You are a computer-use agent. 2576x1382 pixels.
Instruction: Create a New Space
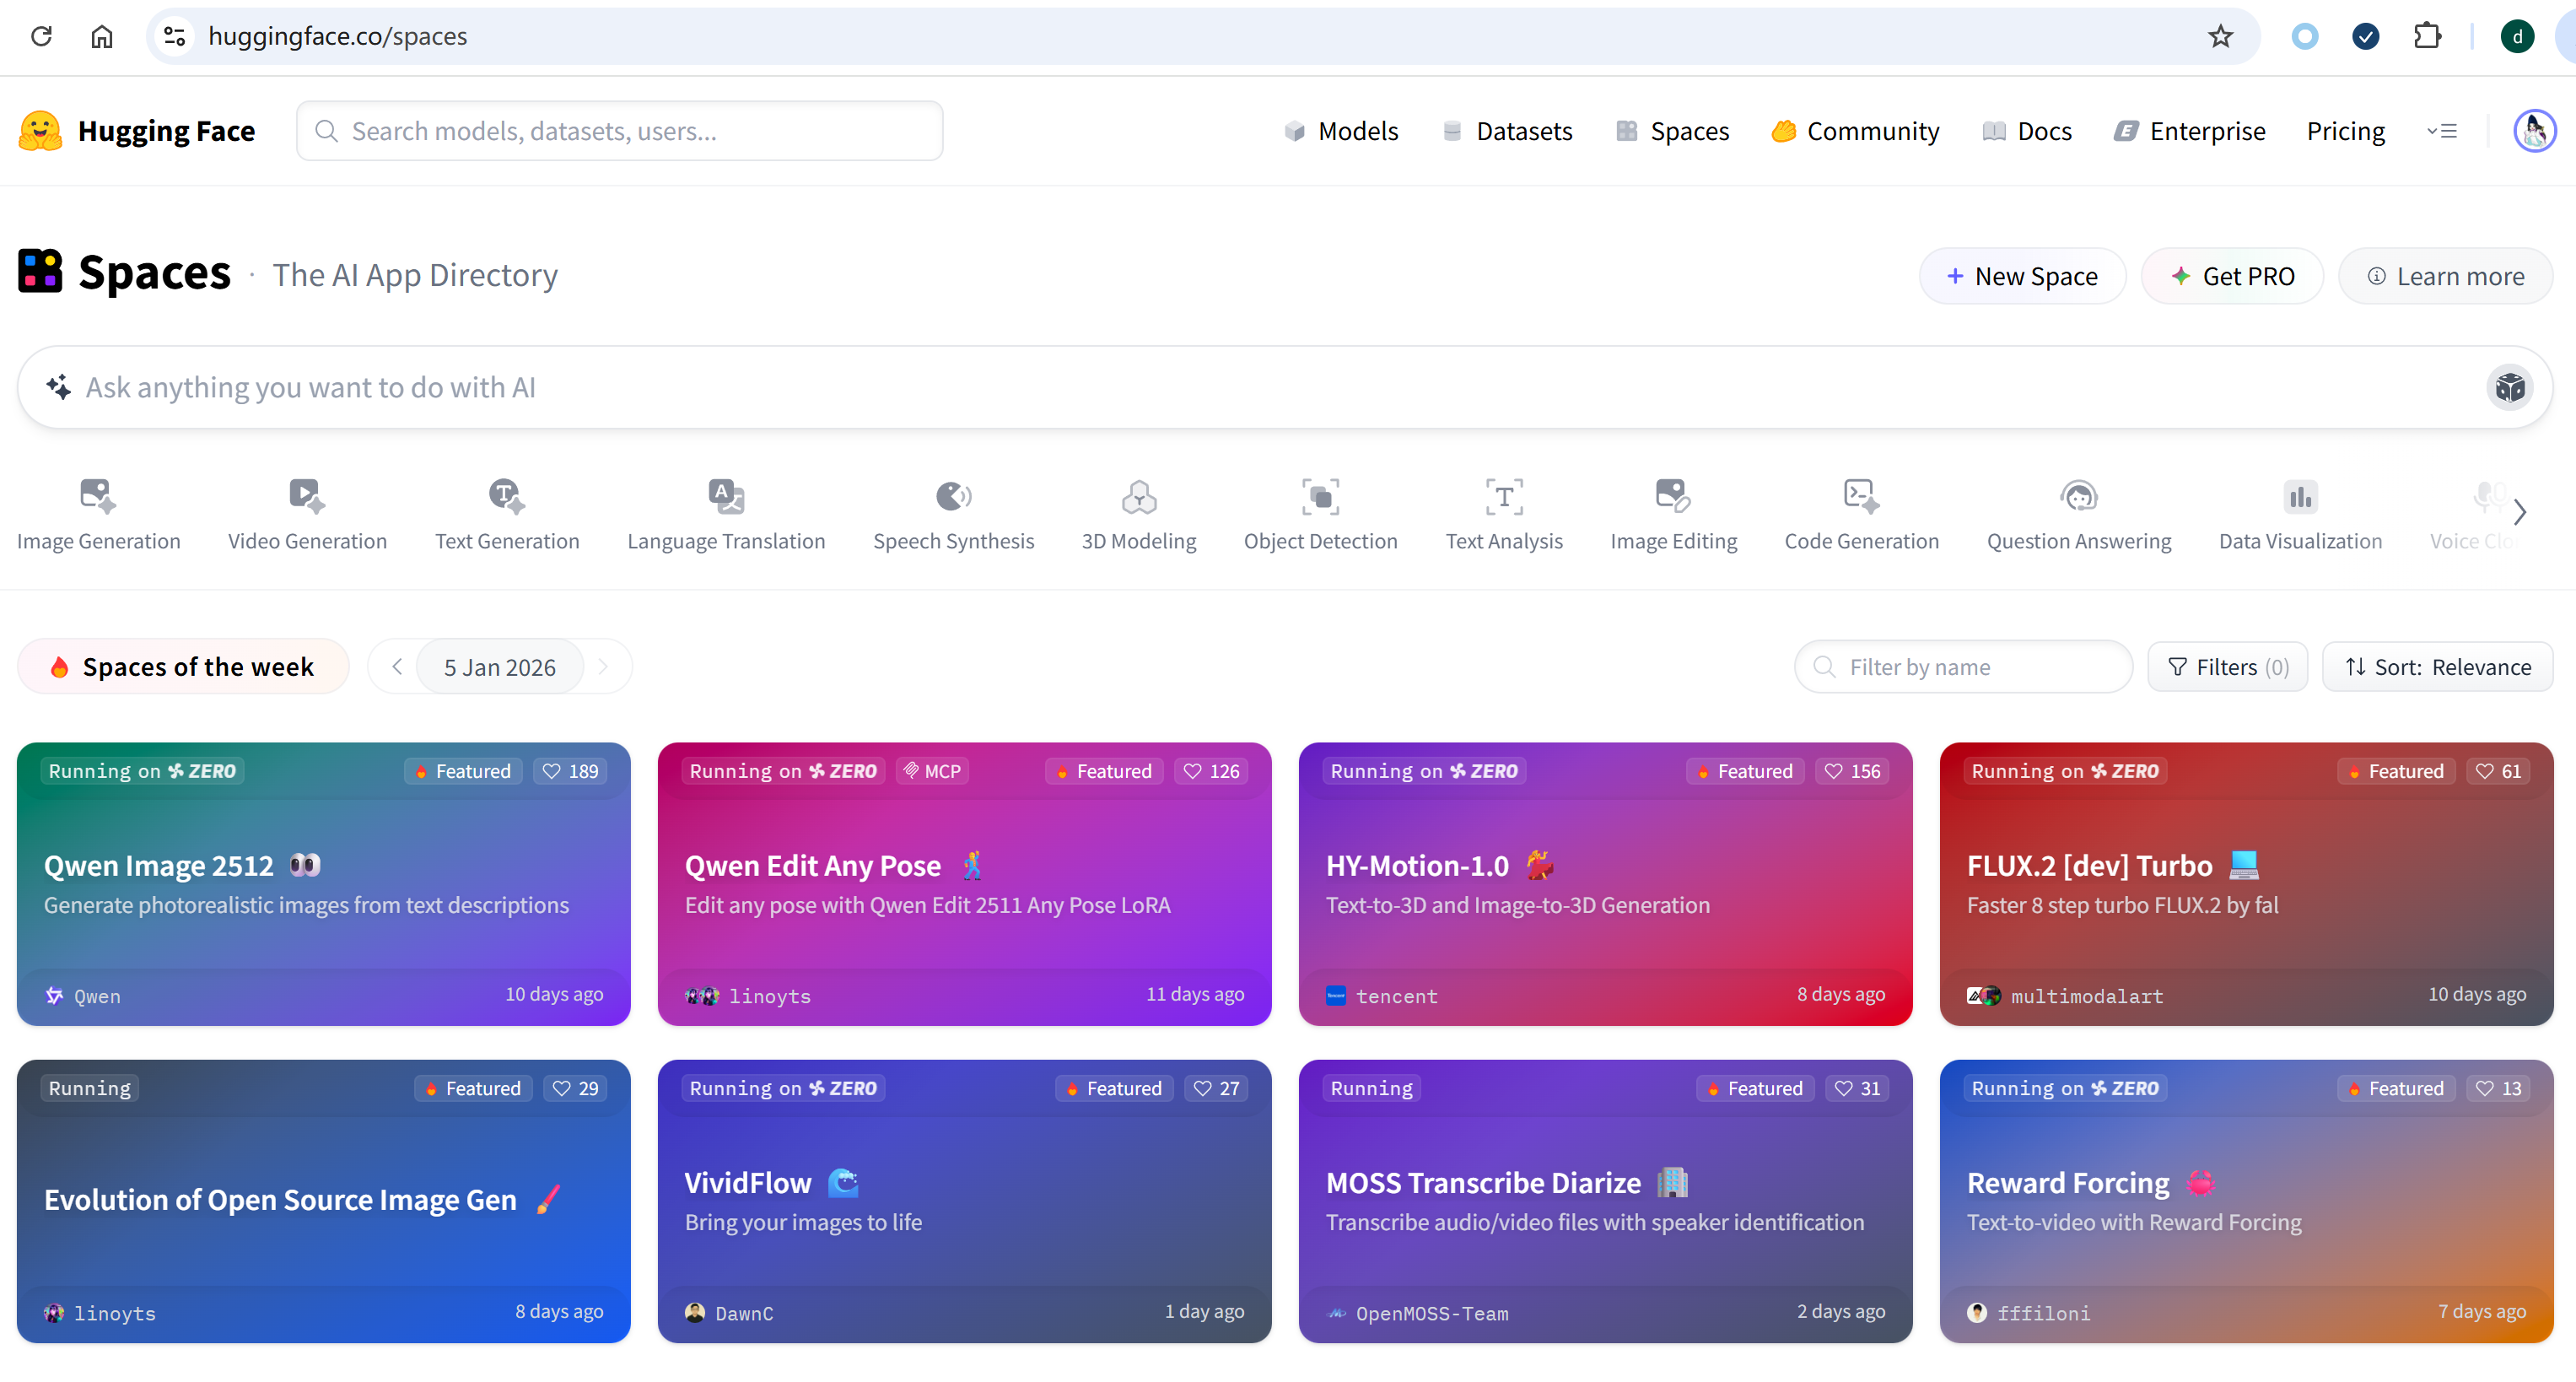pyautogui.click(x=2022, y=276)
